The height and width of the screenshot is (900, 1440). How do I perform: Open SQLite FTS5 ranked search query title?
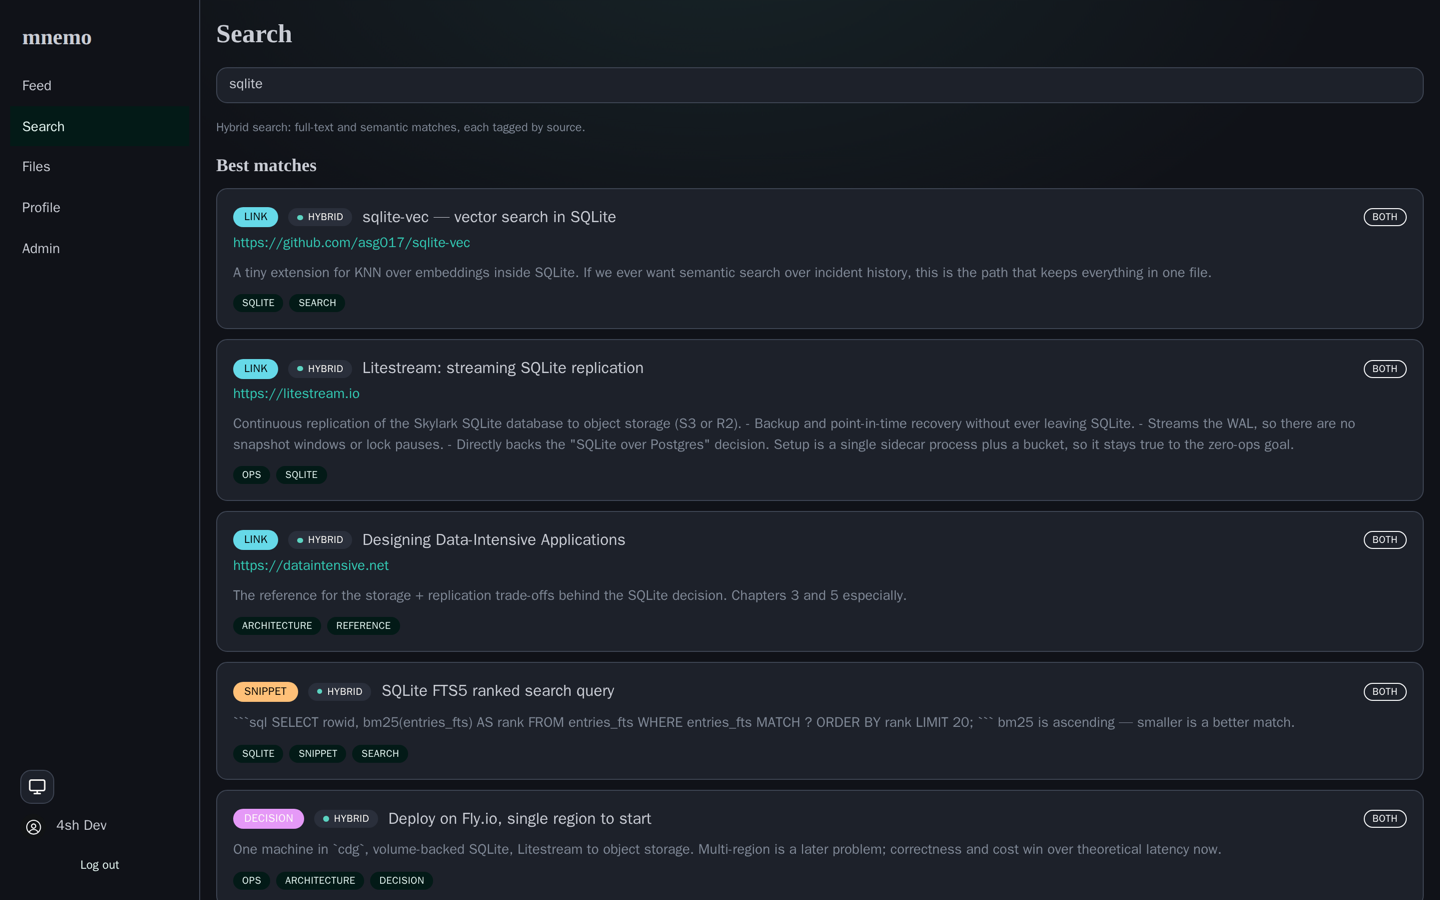point(498,691)
